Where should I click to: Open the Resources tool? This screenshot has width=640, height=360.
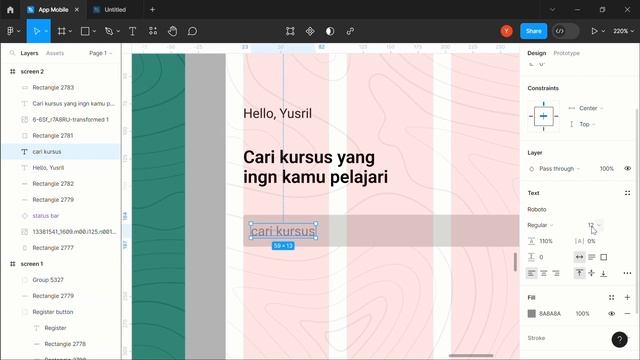pyautogui.click(x=153, y=31)
